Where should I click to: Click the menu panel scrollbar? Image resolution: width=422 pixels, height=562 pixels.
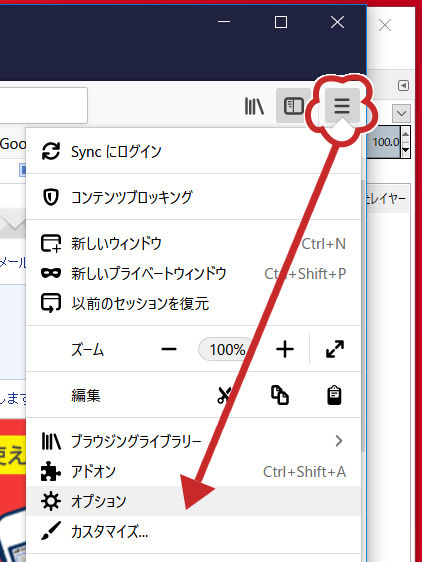(x=363, y=315)
